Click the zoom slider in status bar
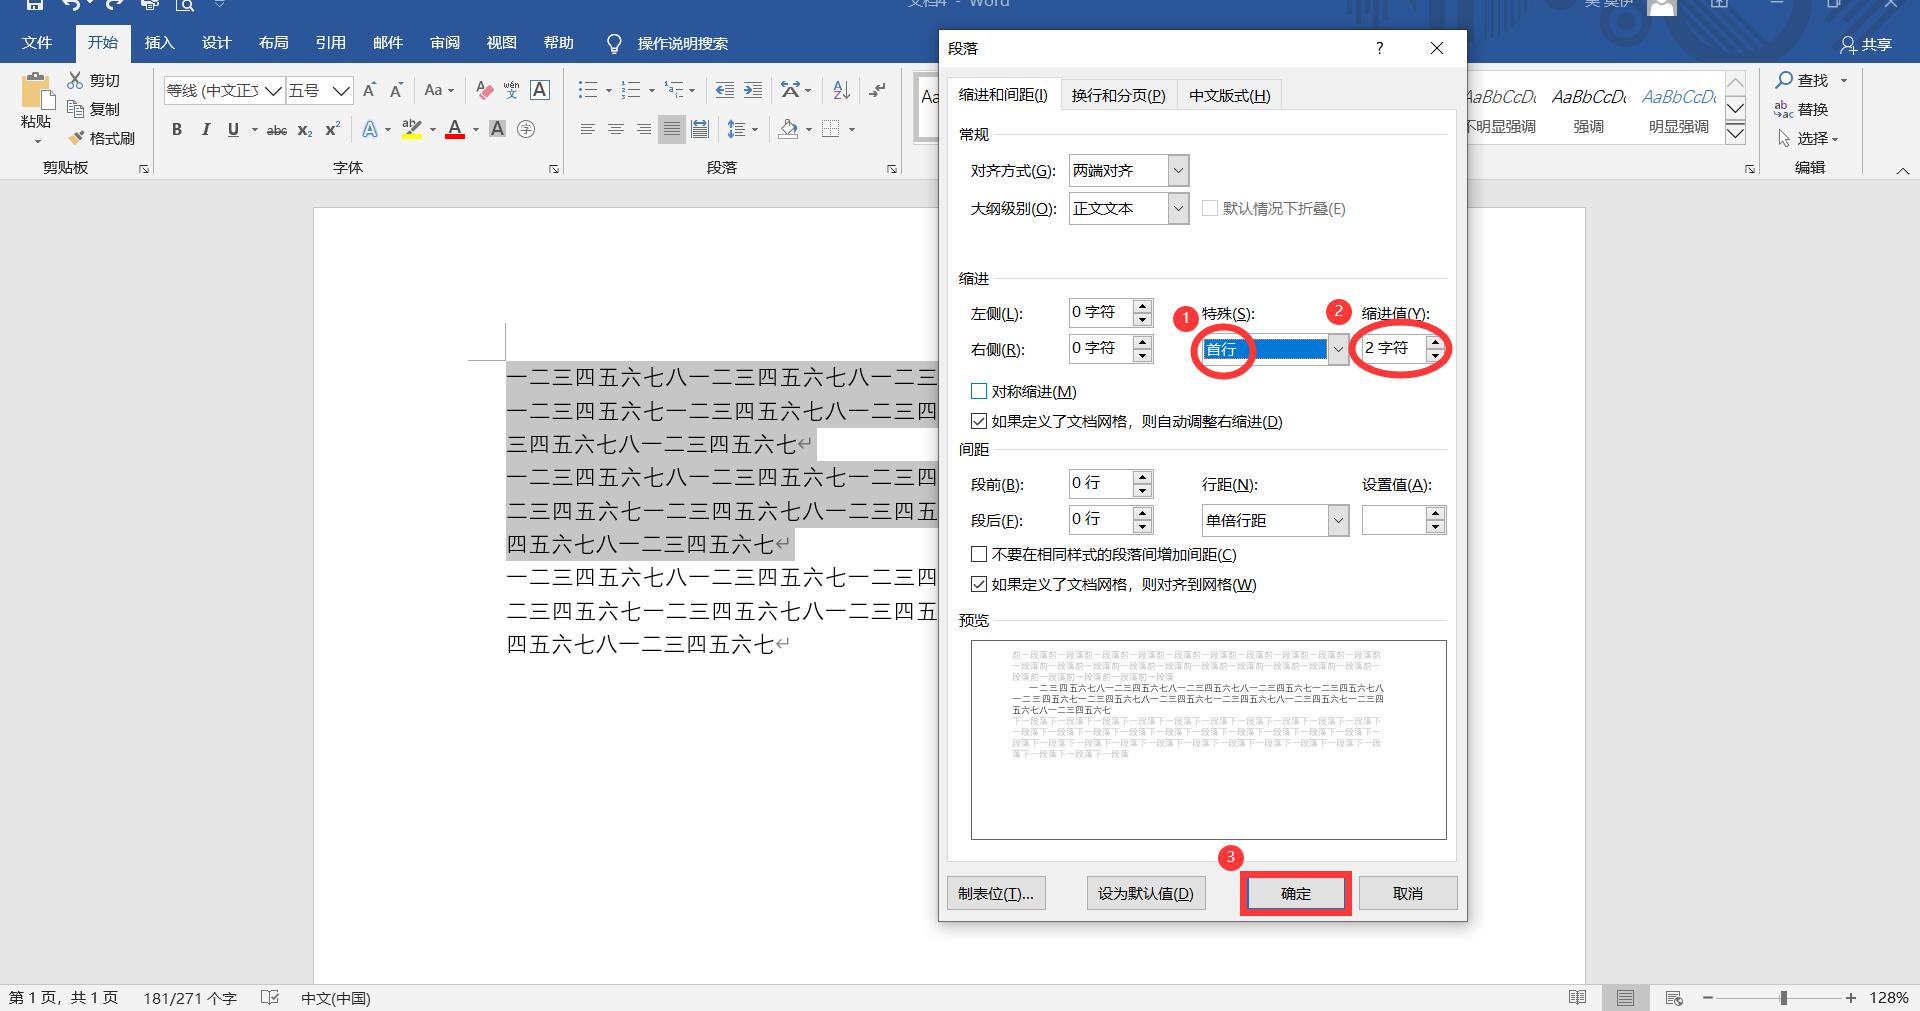The width and height of the screenshot is (1920, 1011). pos(1782,998)
